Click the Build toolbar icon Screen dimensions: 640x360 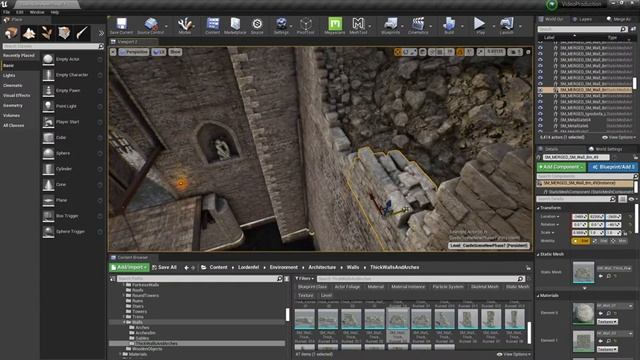click(x=449, y=25)
